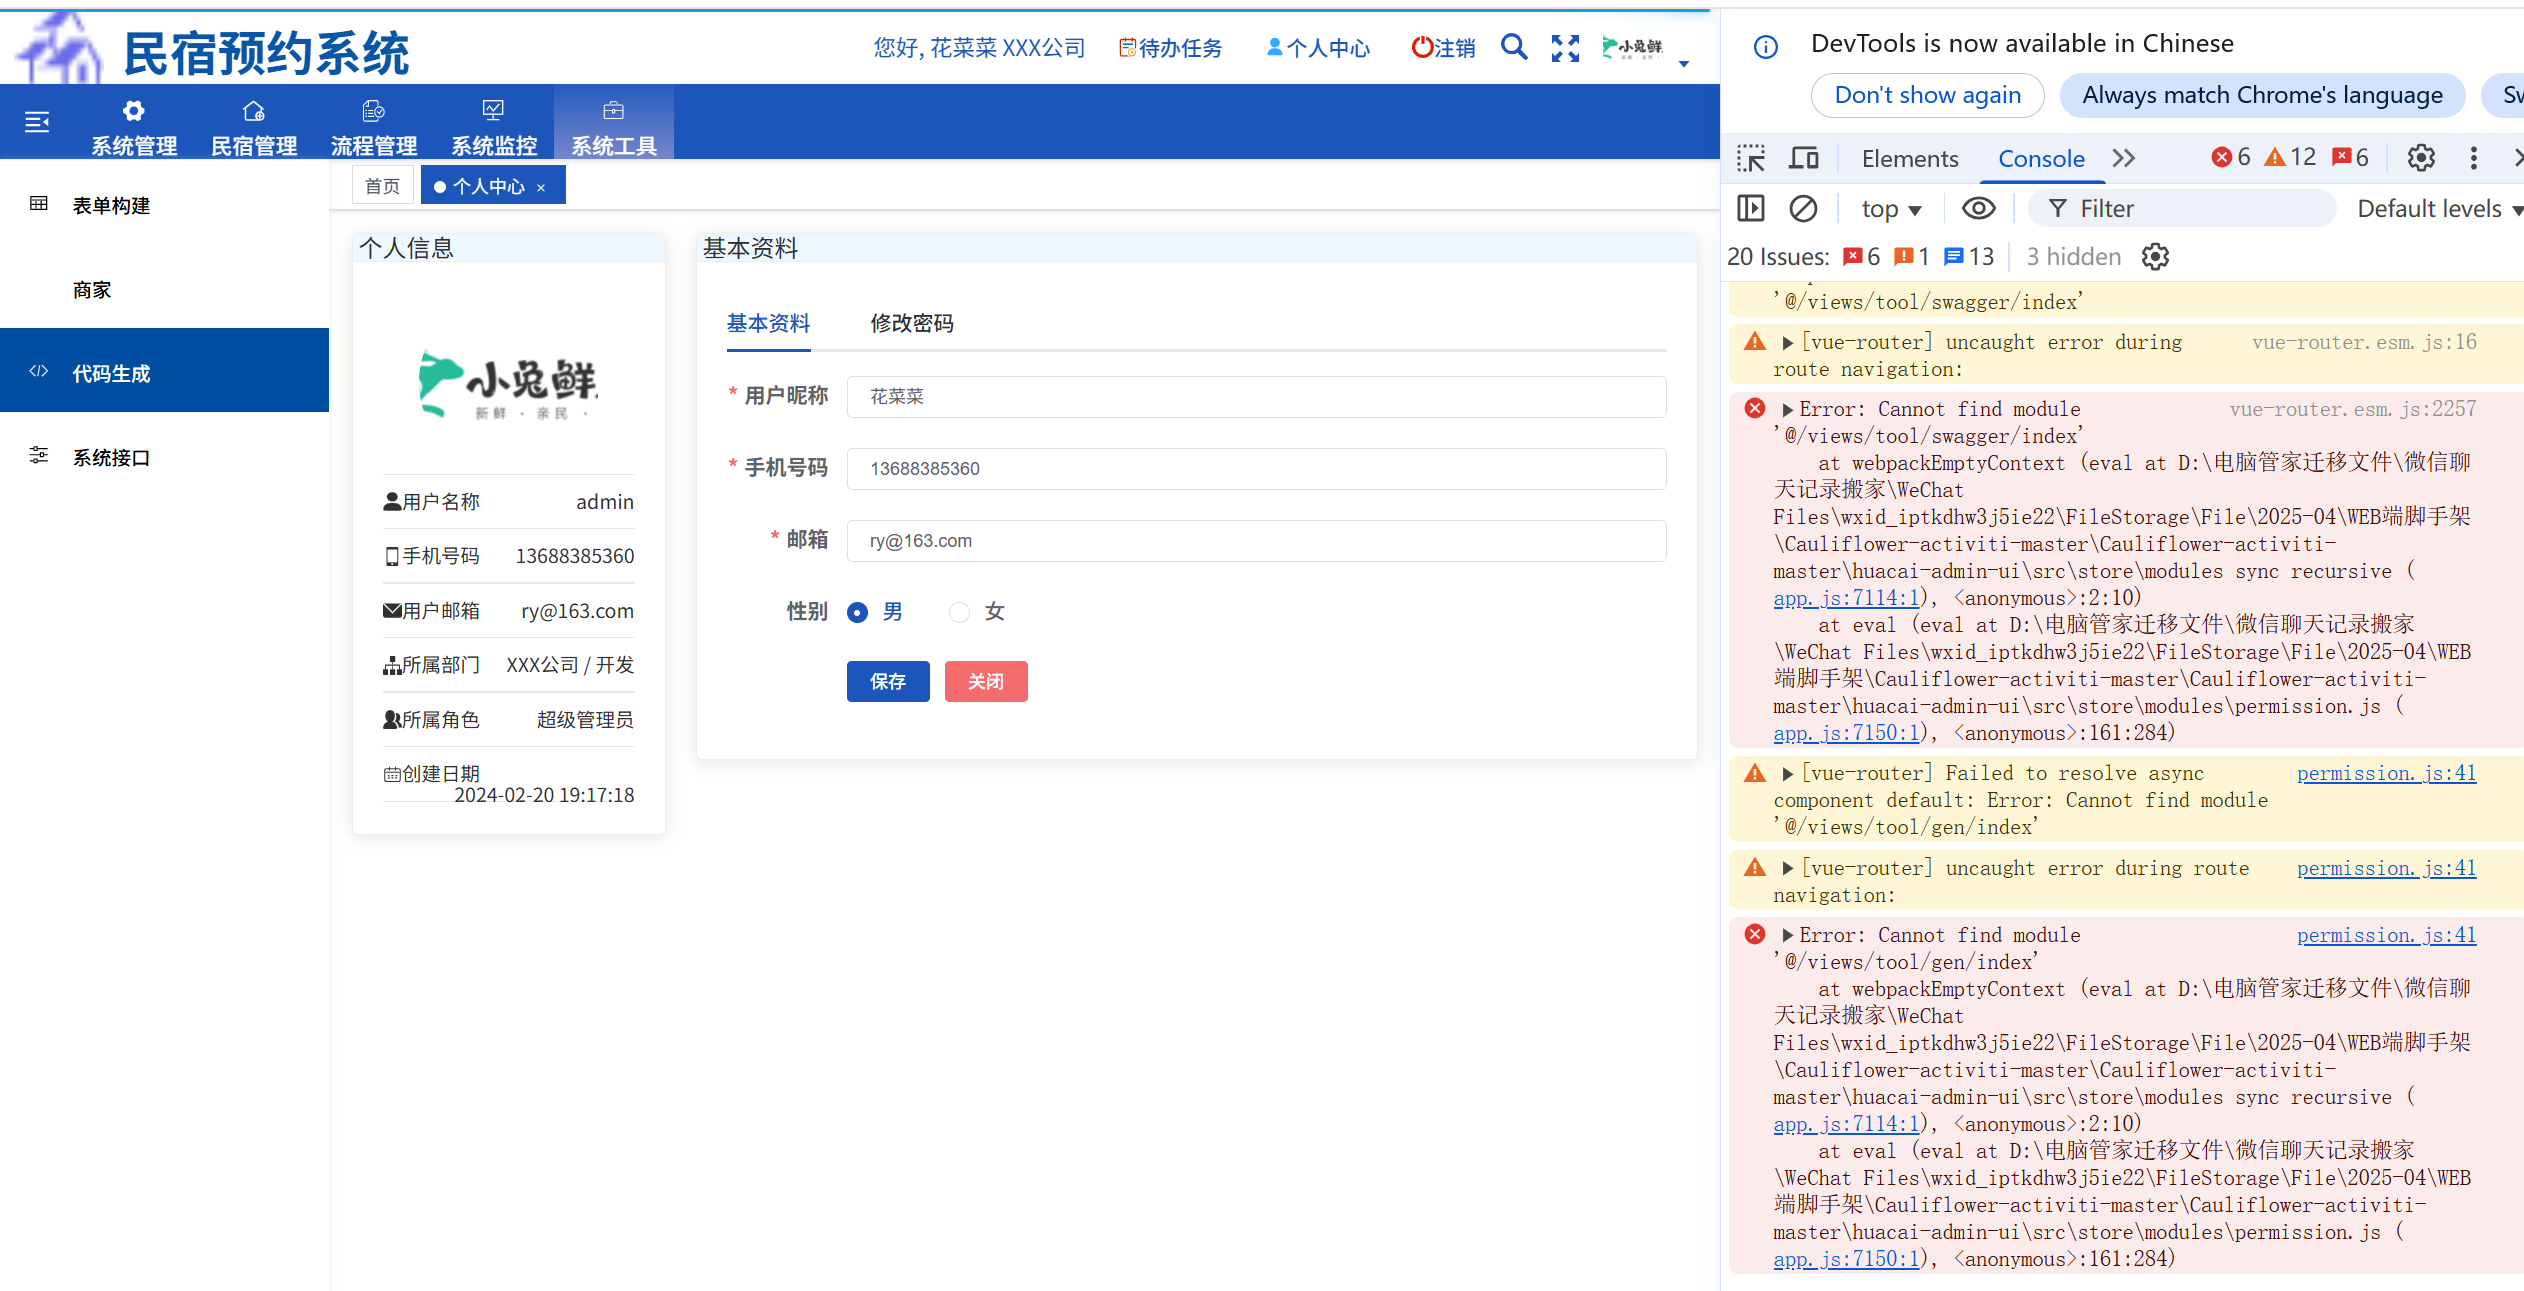Open the top context dropdown
The width and height of the screenshot is (2524, 1291).
click(x=1891, y=209)
